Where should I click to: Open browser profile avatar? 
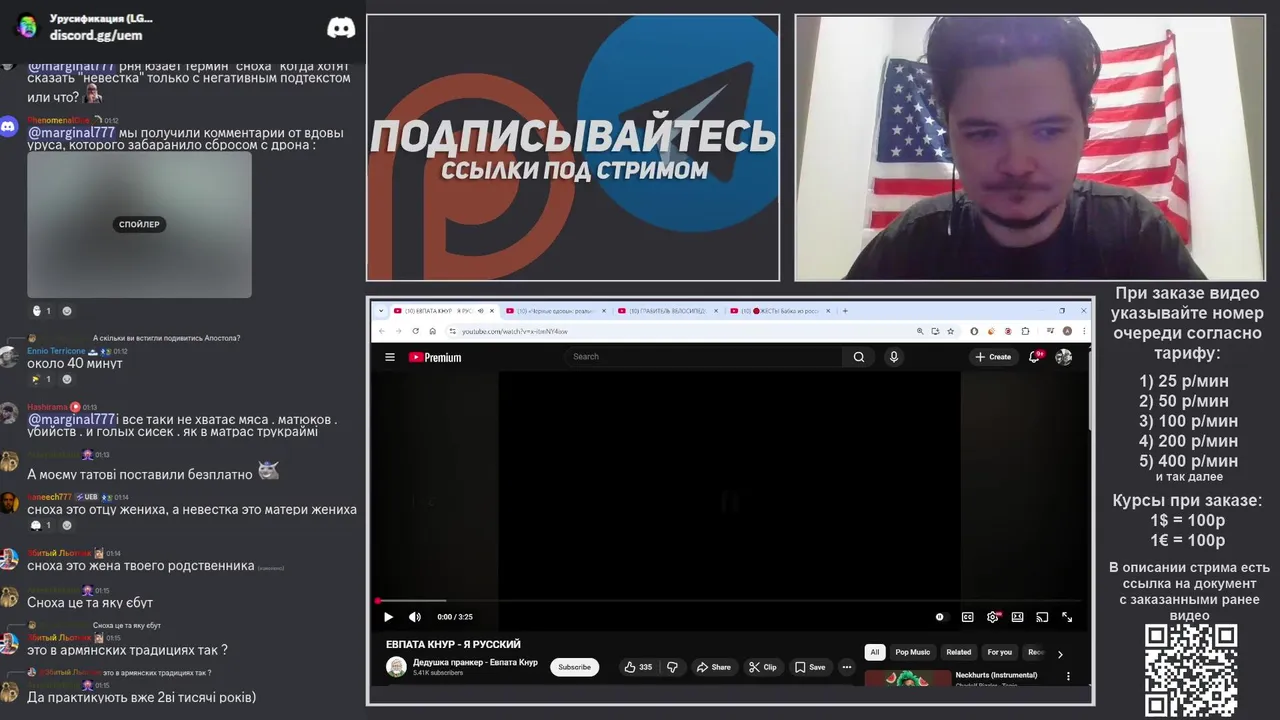coord(1067,331)
